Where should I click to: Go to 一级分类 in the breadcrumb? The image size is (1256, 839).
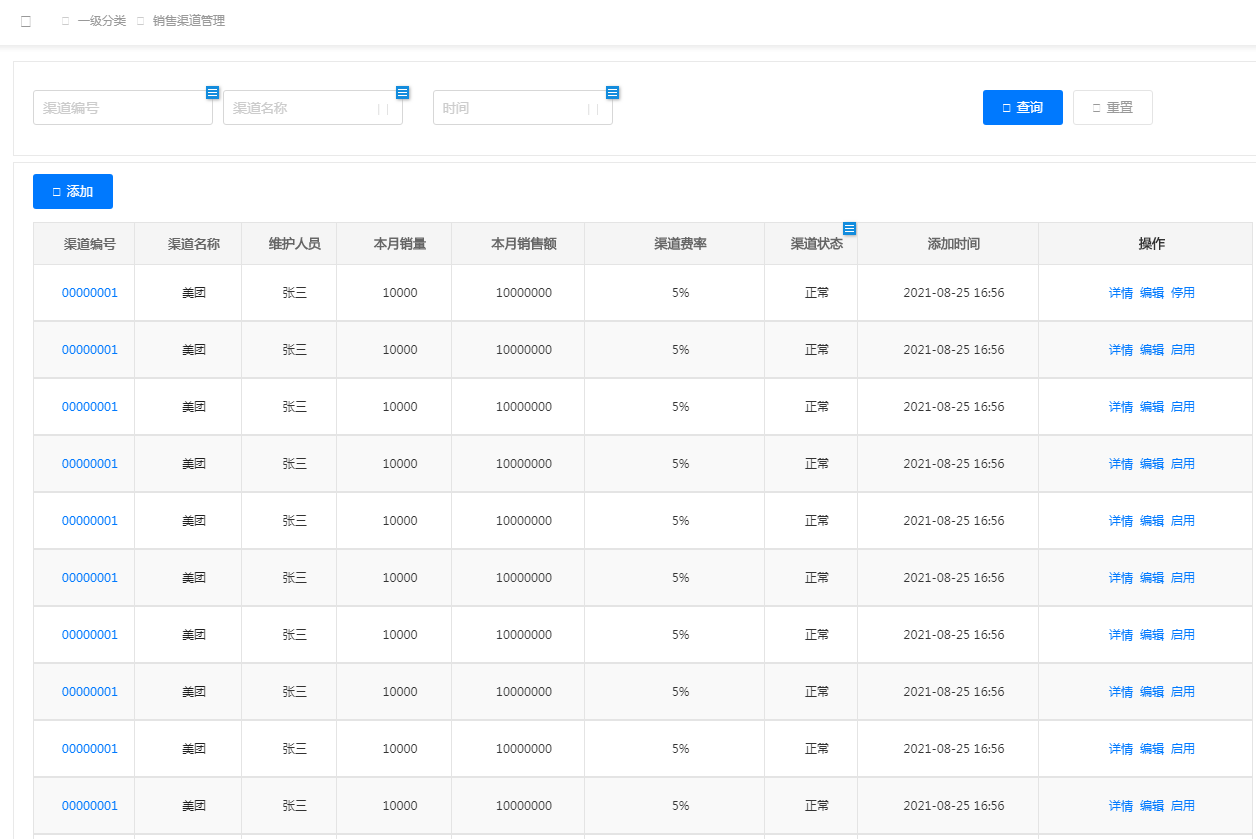tap(102, 21)
